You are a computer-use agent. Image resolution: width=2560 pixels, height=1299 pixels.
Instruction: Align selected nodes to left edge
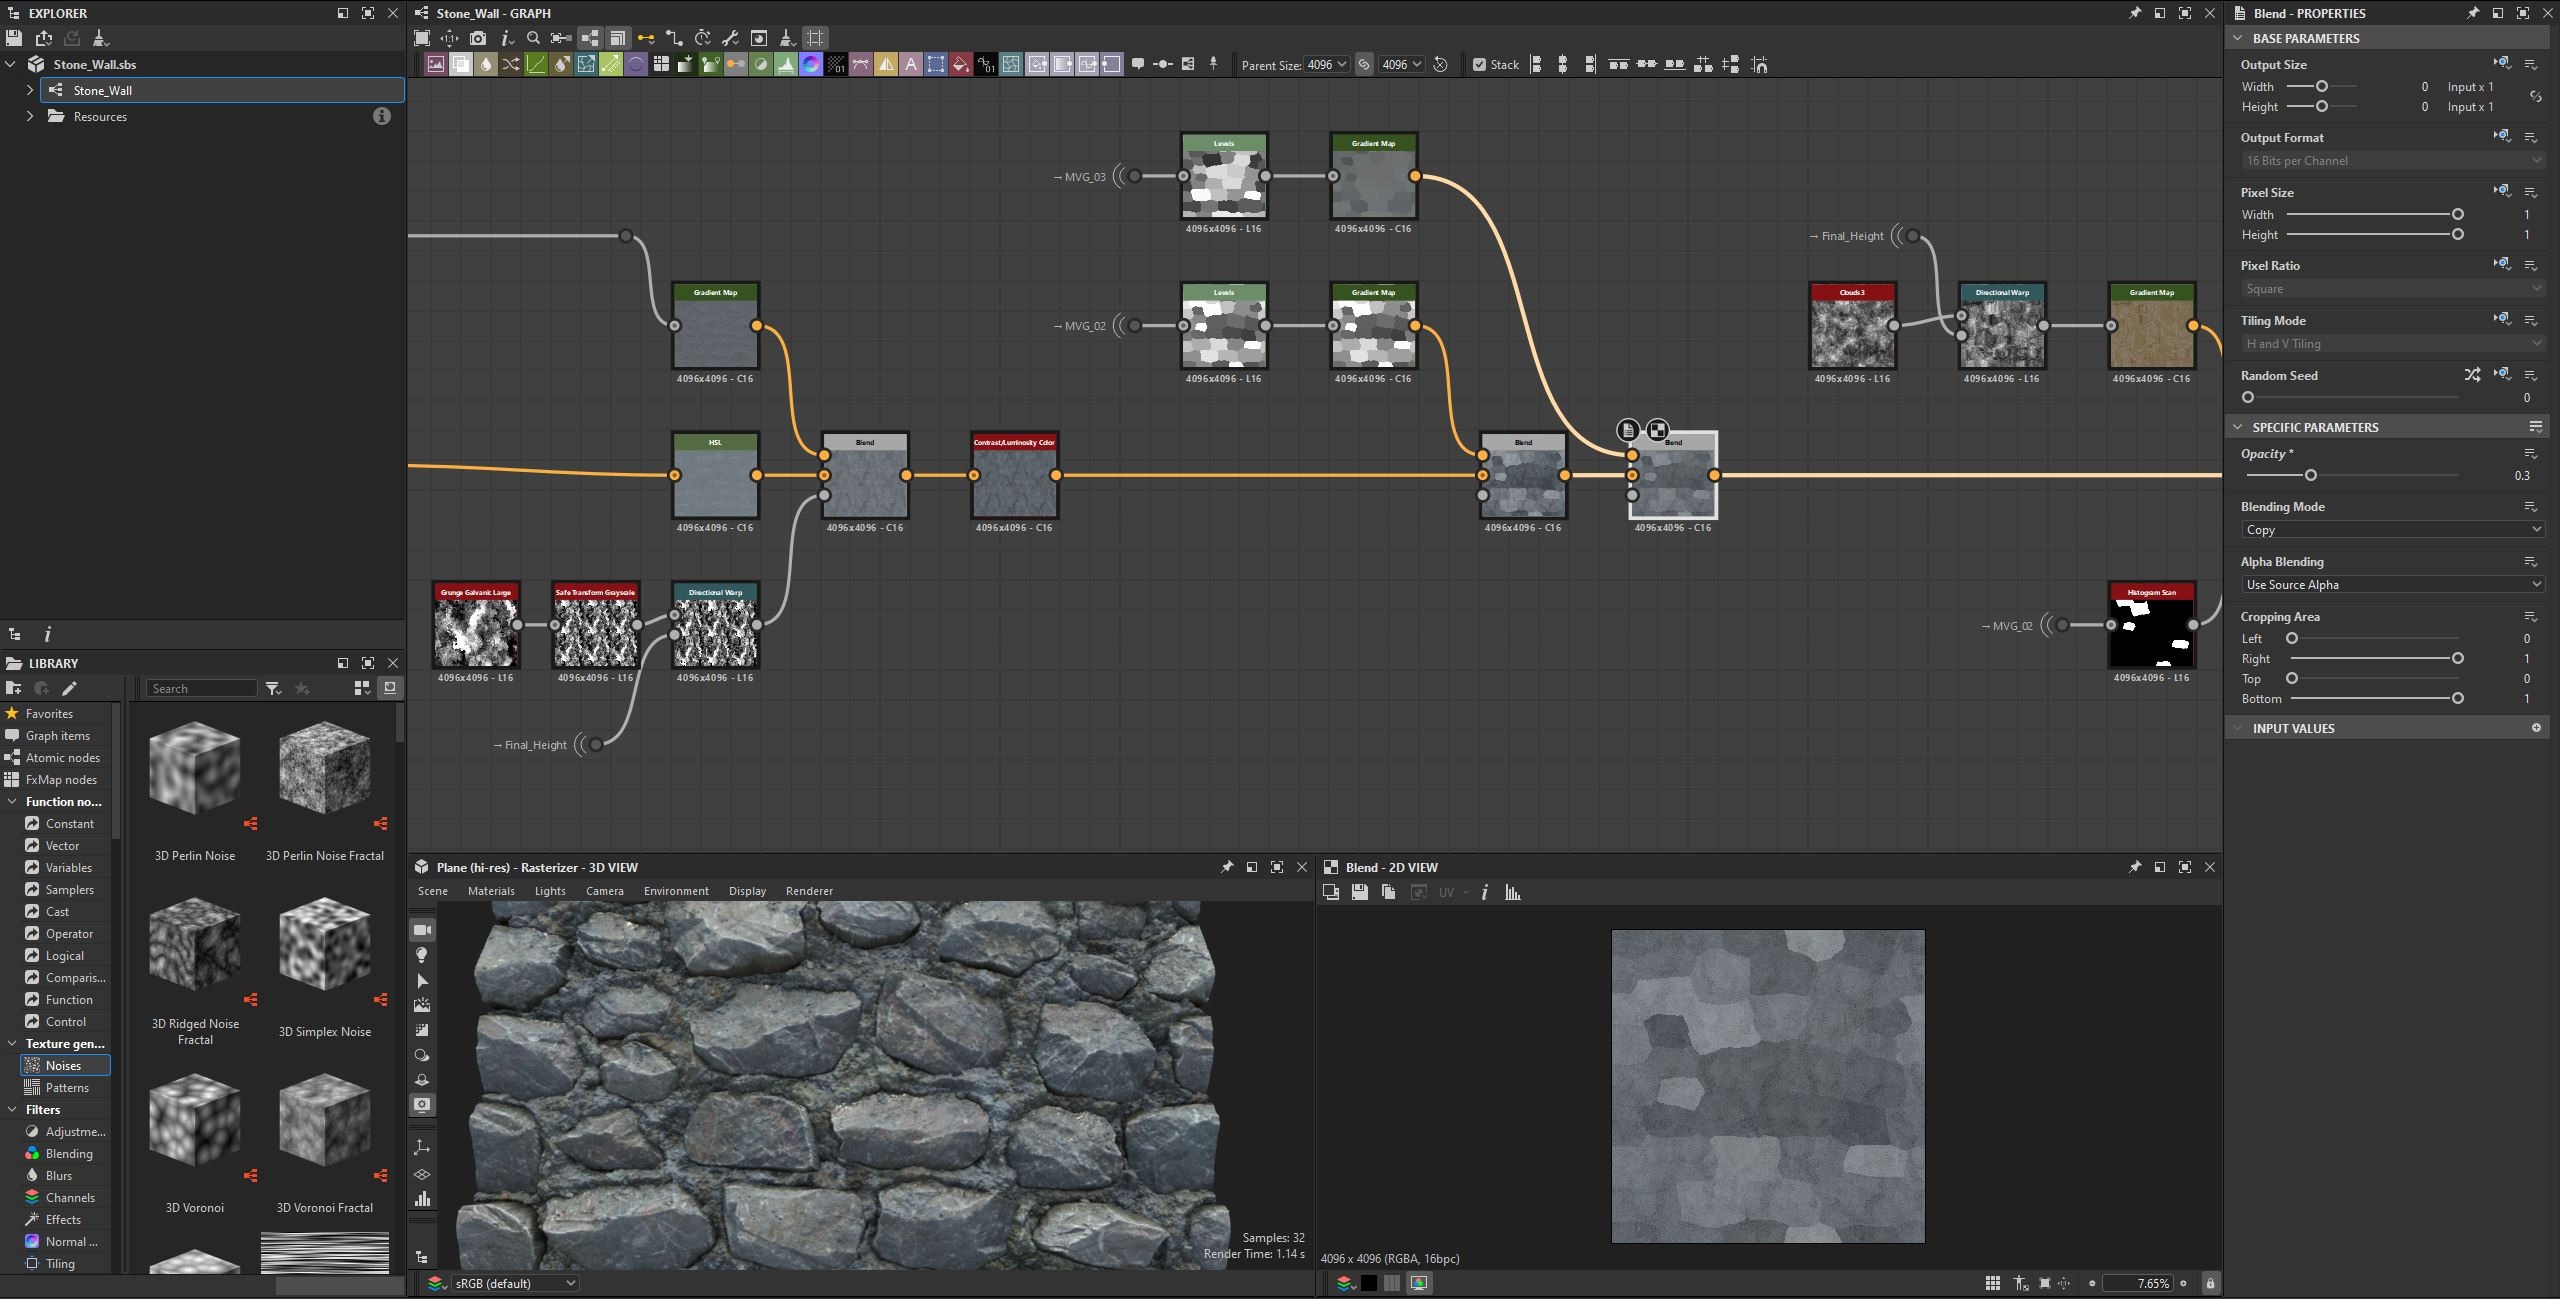tap(1536, 65)
